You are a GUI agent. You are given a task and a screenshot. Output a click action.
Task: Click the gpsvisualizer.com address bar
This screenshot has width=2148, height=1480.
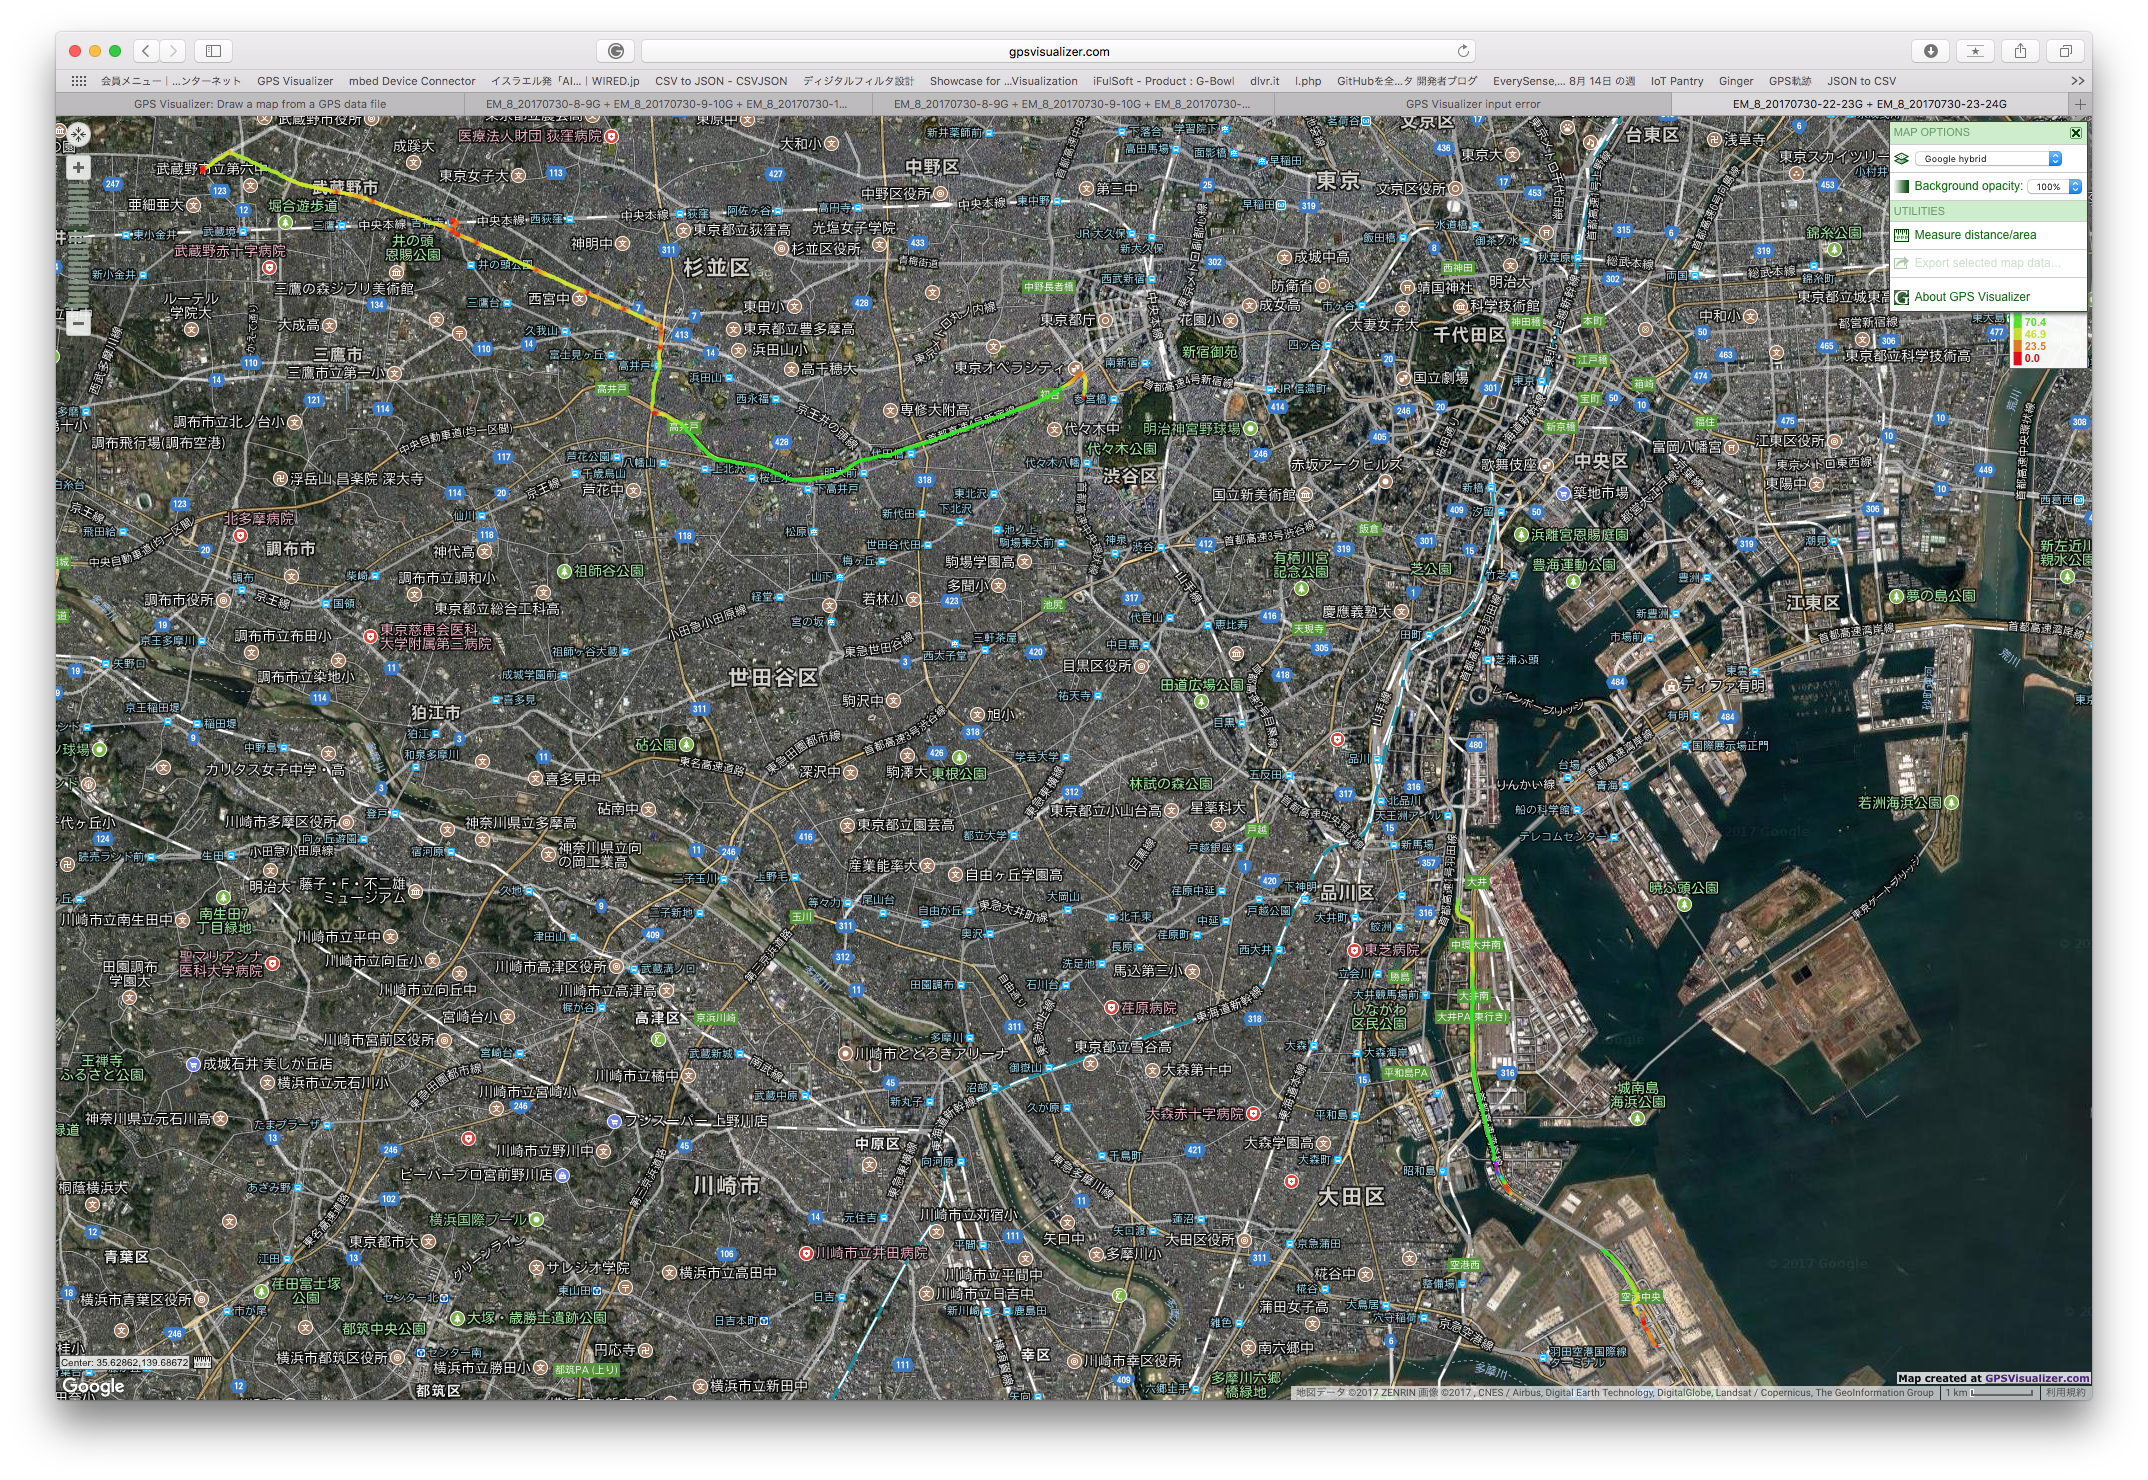coord(1058,51)
